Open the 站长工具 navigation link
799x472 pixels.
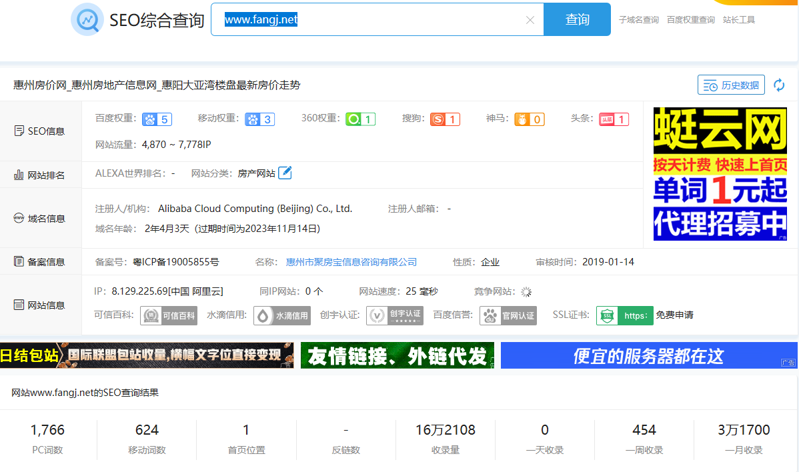click(739, 20)
